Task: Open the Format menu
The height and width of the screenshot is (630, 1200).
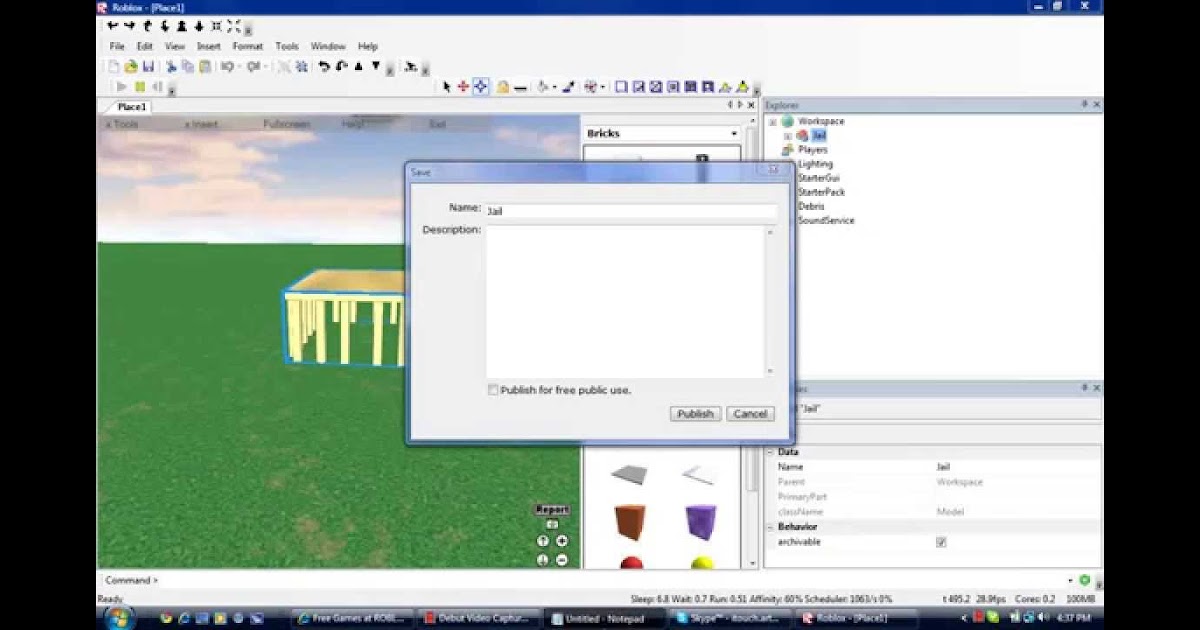Action: pyautogui.click(x=248, y=46)
